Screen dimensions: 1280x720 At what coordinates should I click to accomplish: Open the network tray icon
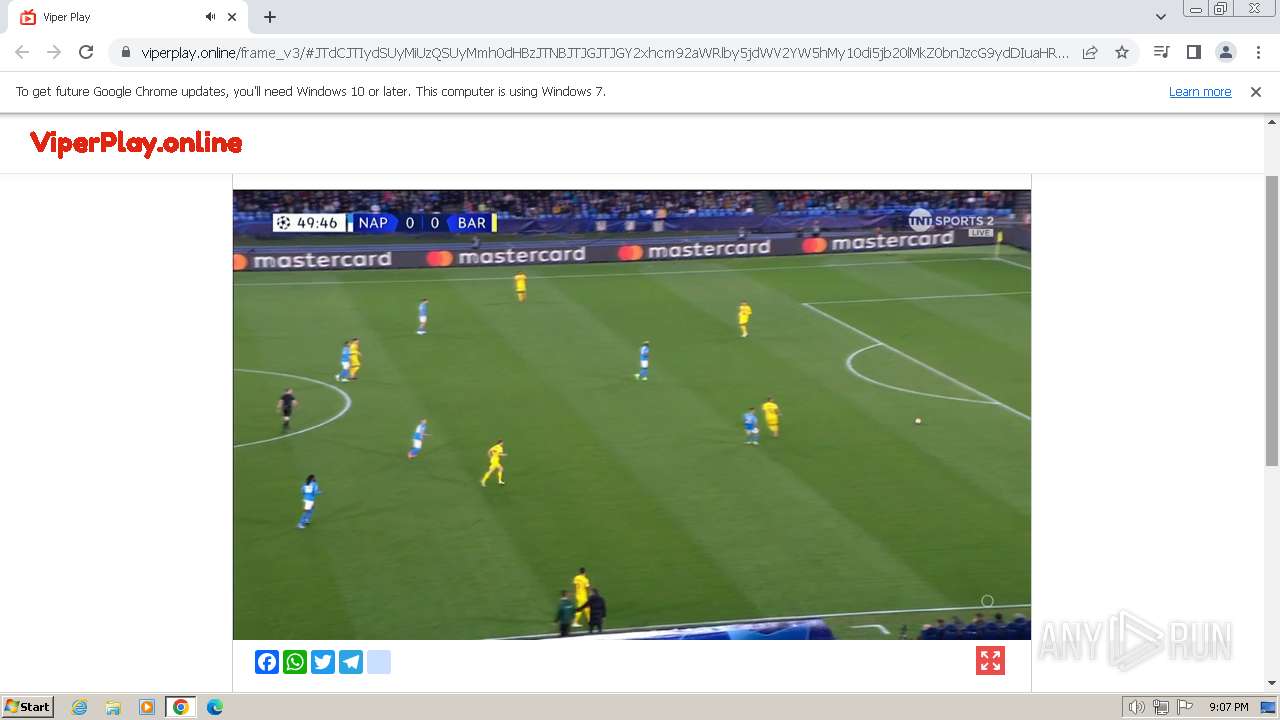[x=1161, y=707]
